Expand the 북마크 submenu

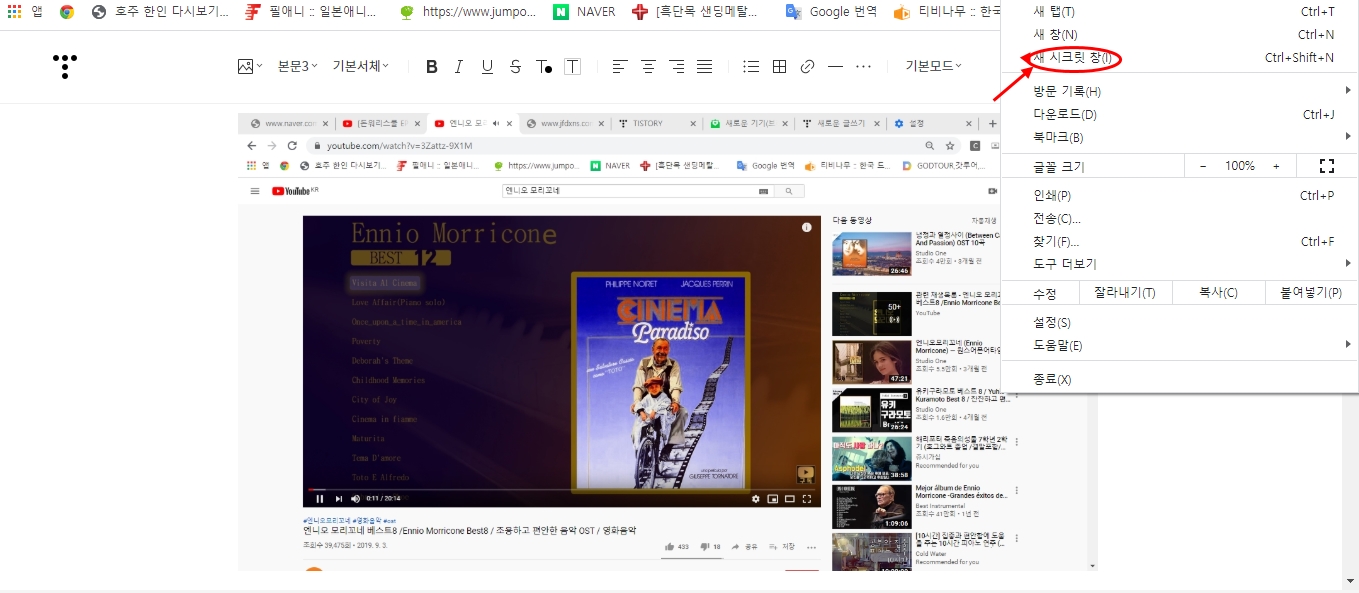click(1179, 137)
